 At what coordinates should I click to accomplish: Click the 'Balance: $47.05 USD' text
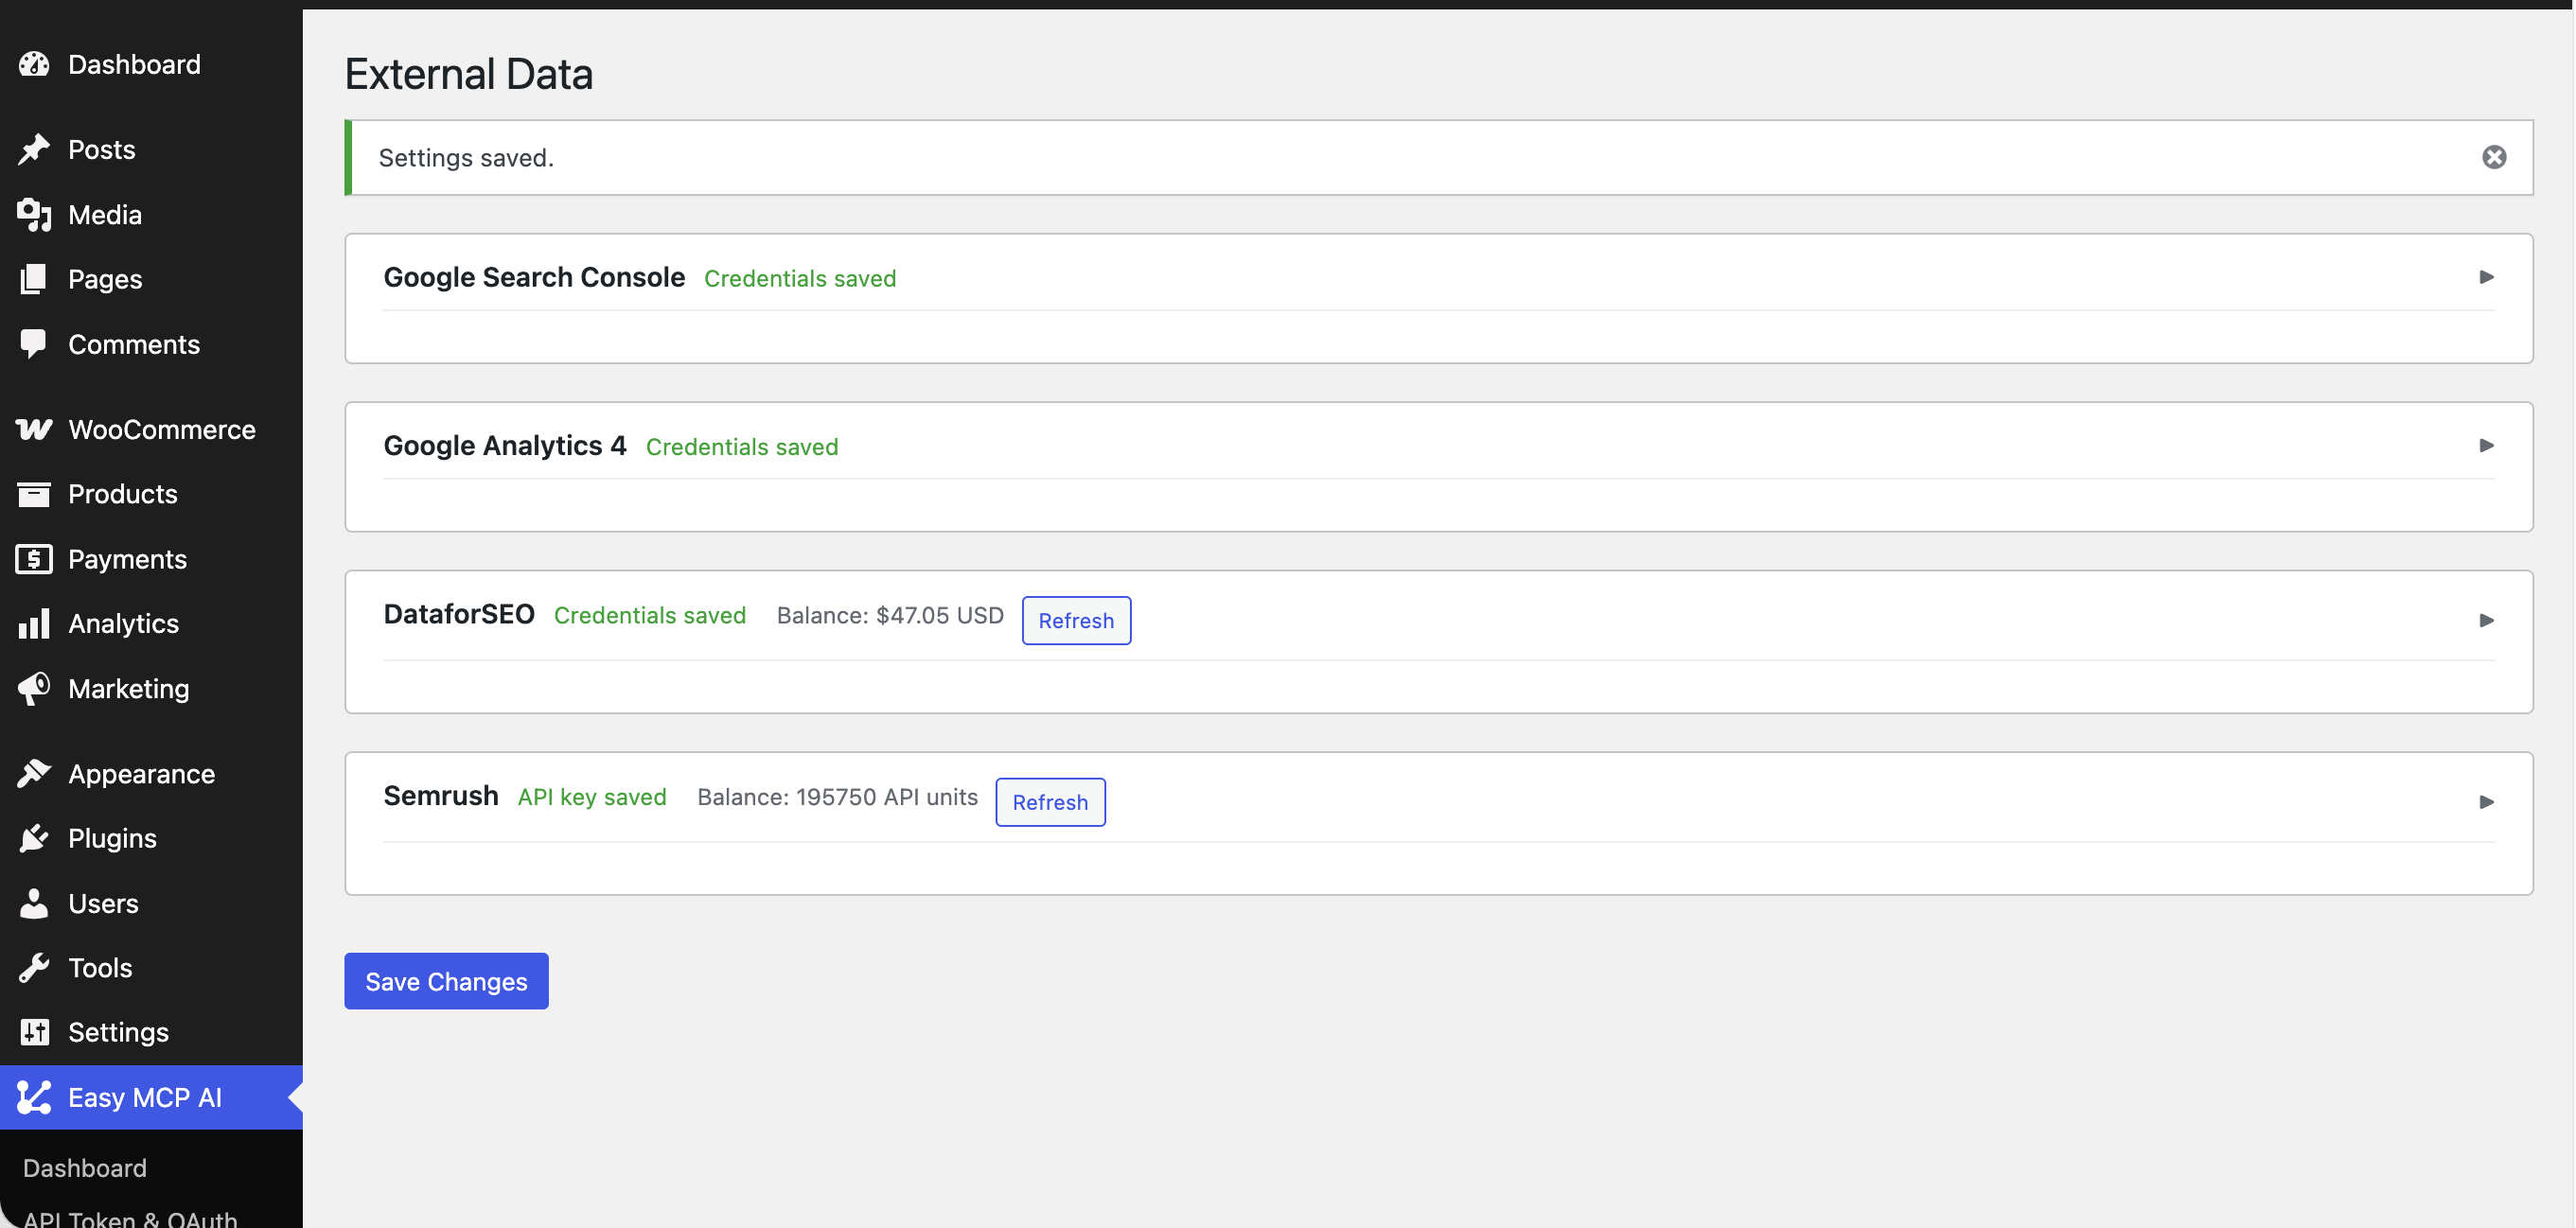click(890, 615)
